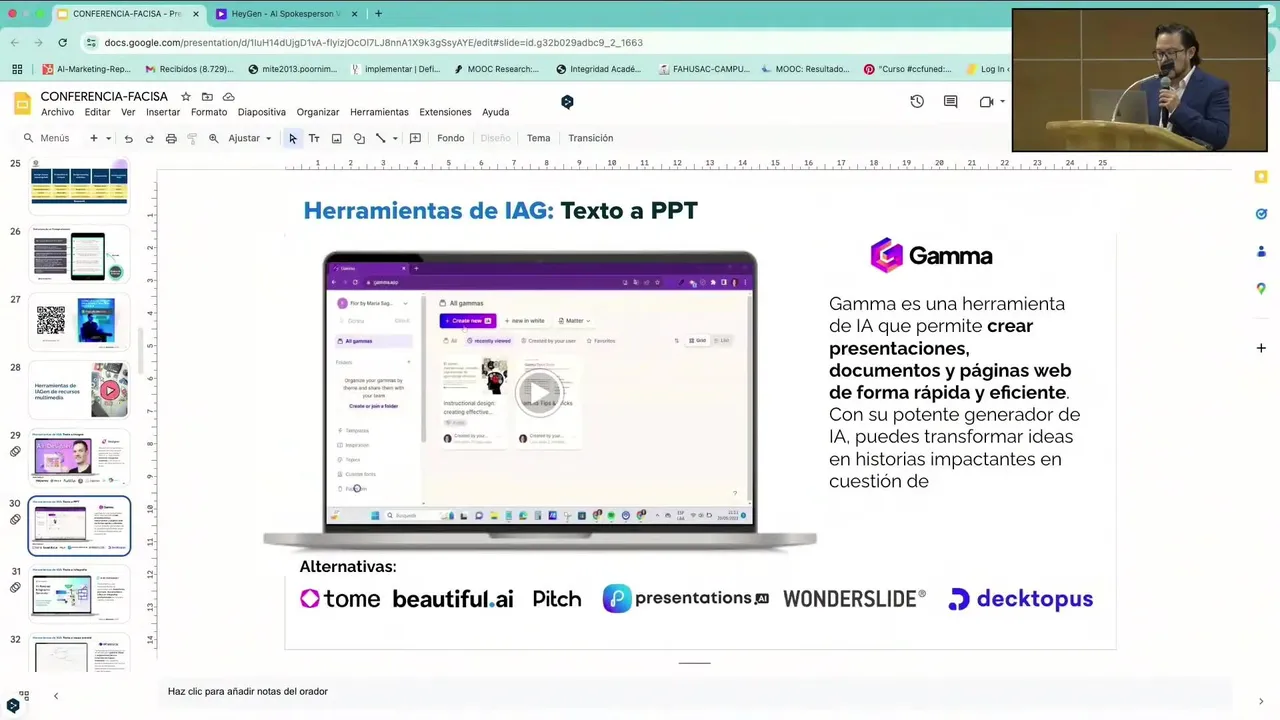Add a new slide with plus icon
This screenshot has width=1280, height=720.
click(94, 138)
